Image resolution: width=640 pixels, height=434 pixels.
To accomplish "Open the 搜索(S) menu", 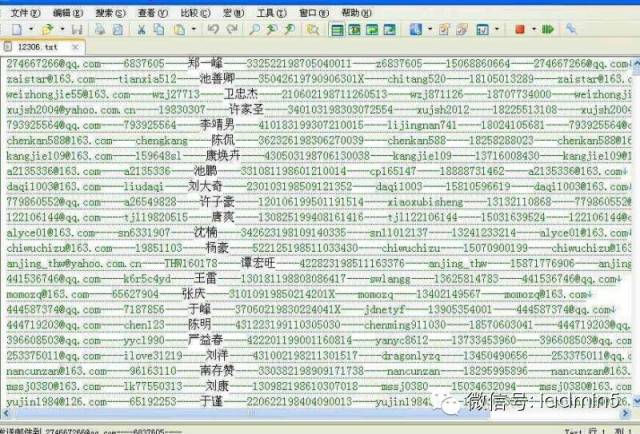I will pos(110,13).
